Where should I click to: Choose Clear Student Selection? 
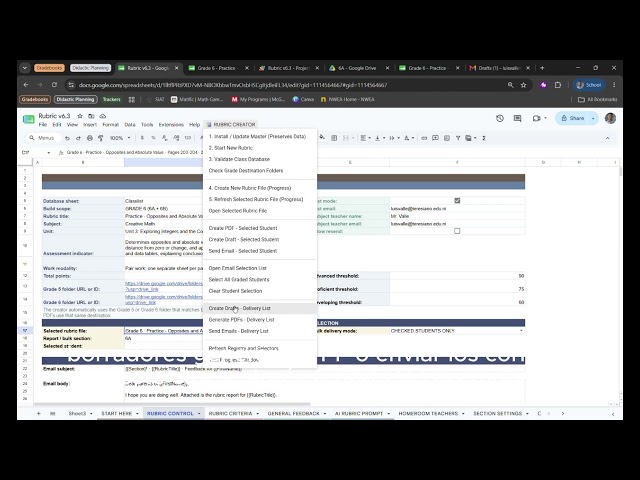[x=260, y=291]
